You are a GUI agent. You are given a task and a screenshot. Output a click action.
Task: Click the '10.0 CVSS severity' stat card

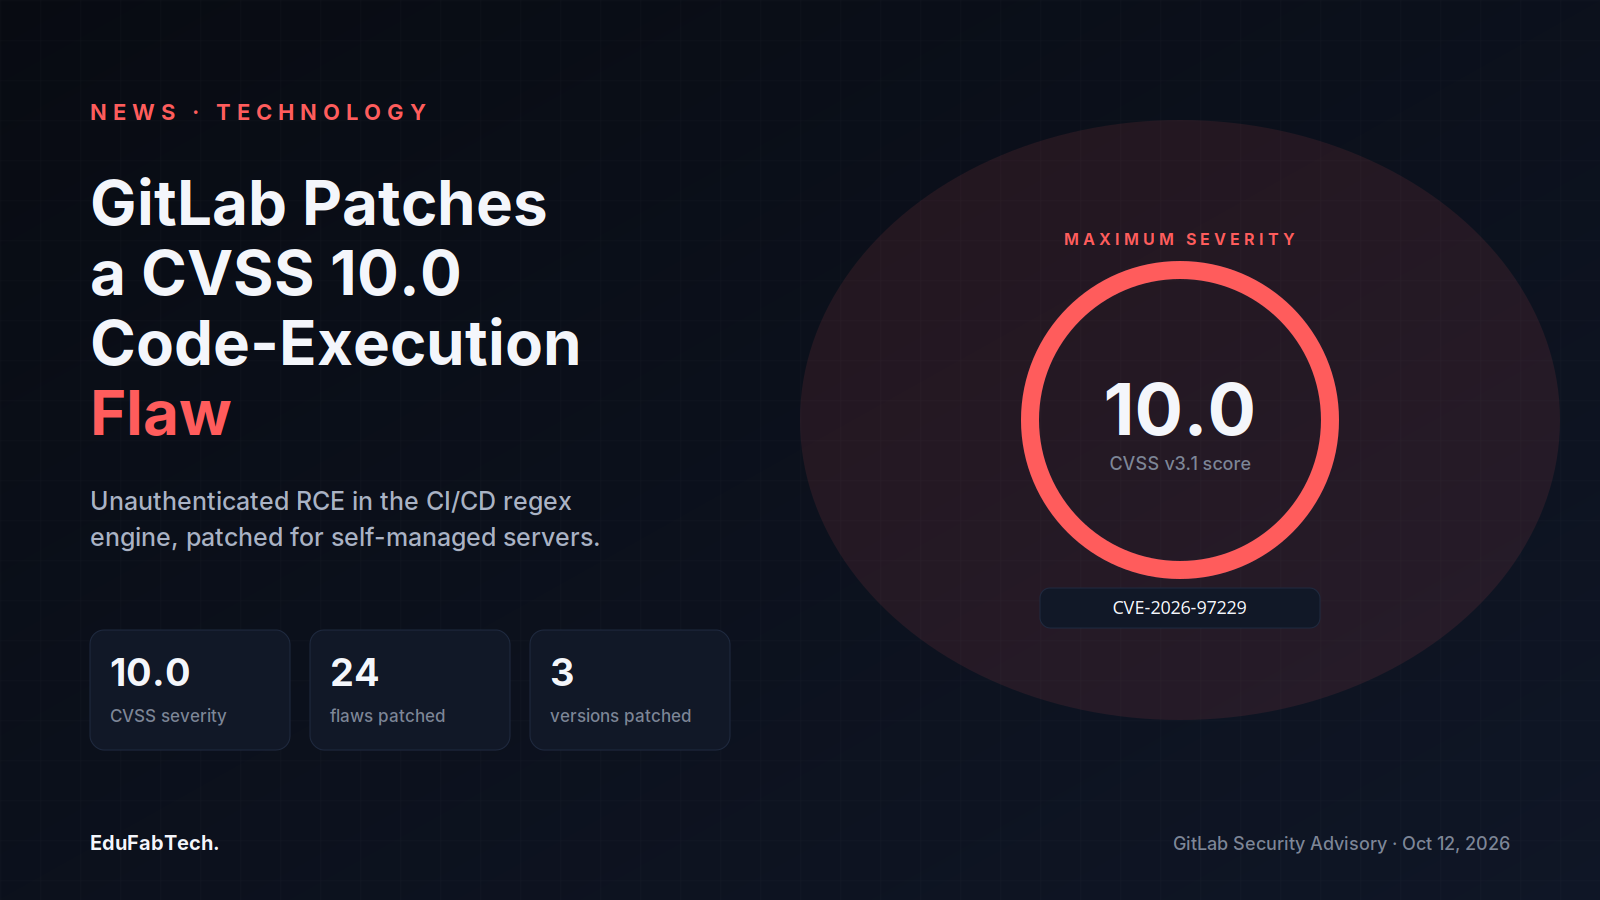pyautogui.click(x=190, y=690)
